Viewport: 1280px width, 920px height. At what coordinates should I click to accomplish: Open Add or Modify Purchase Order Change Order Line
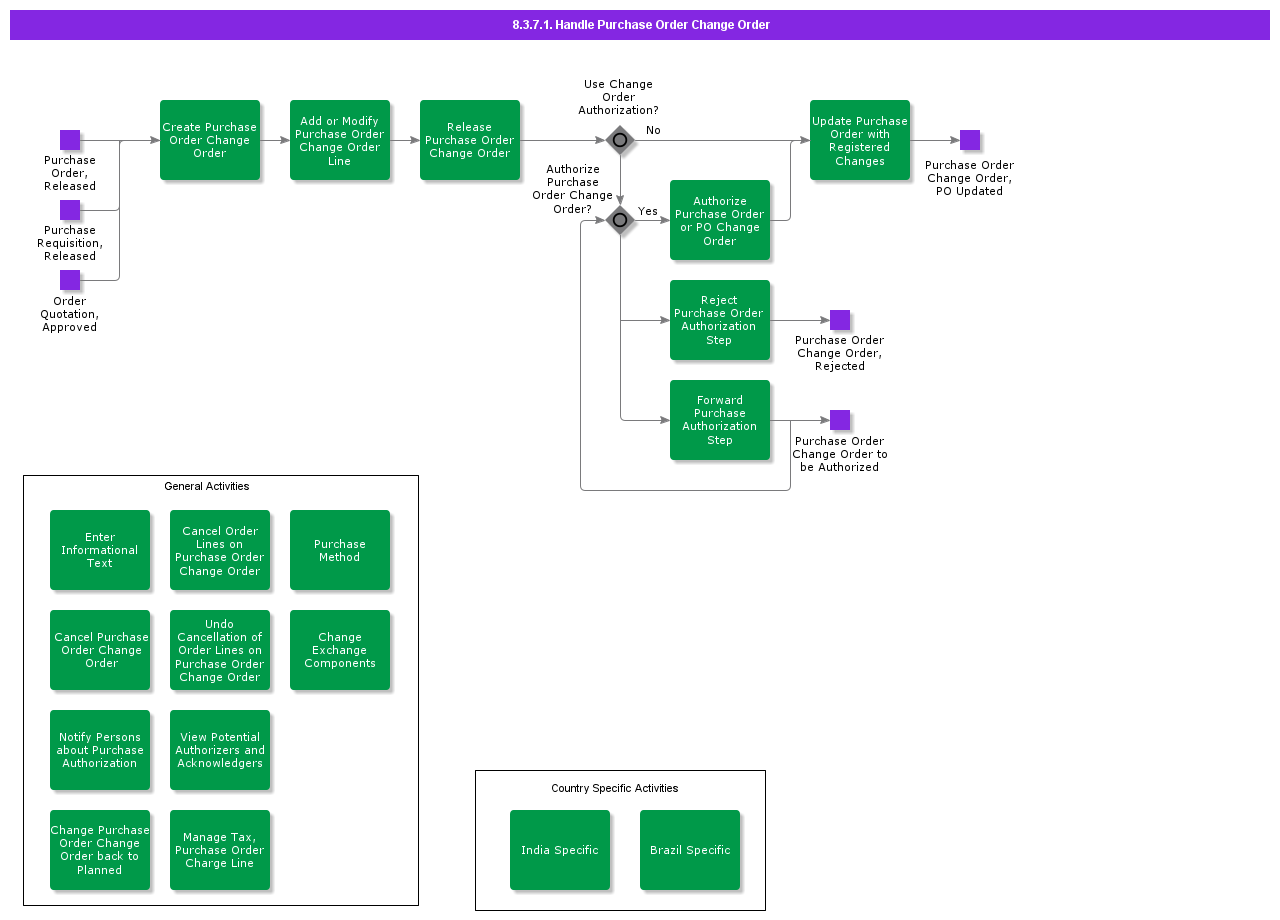tap(340, 140)
